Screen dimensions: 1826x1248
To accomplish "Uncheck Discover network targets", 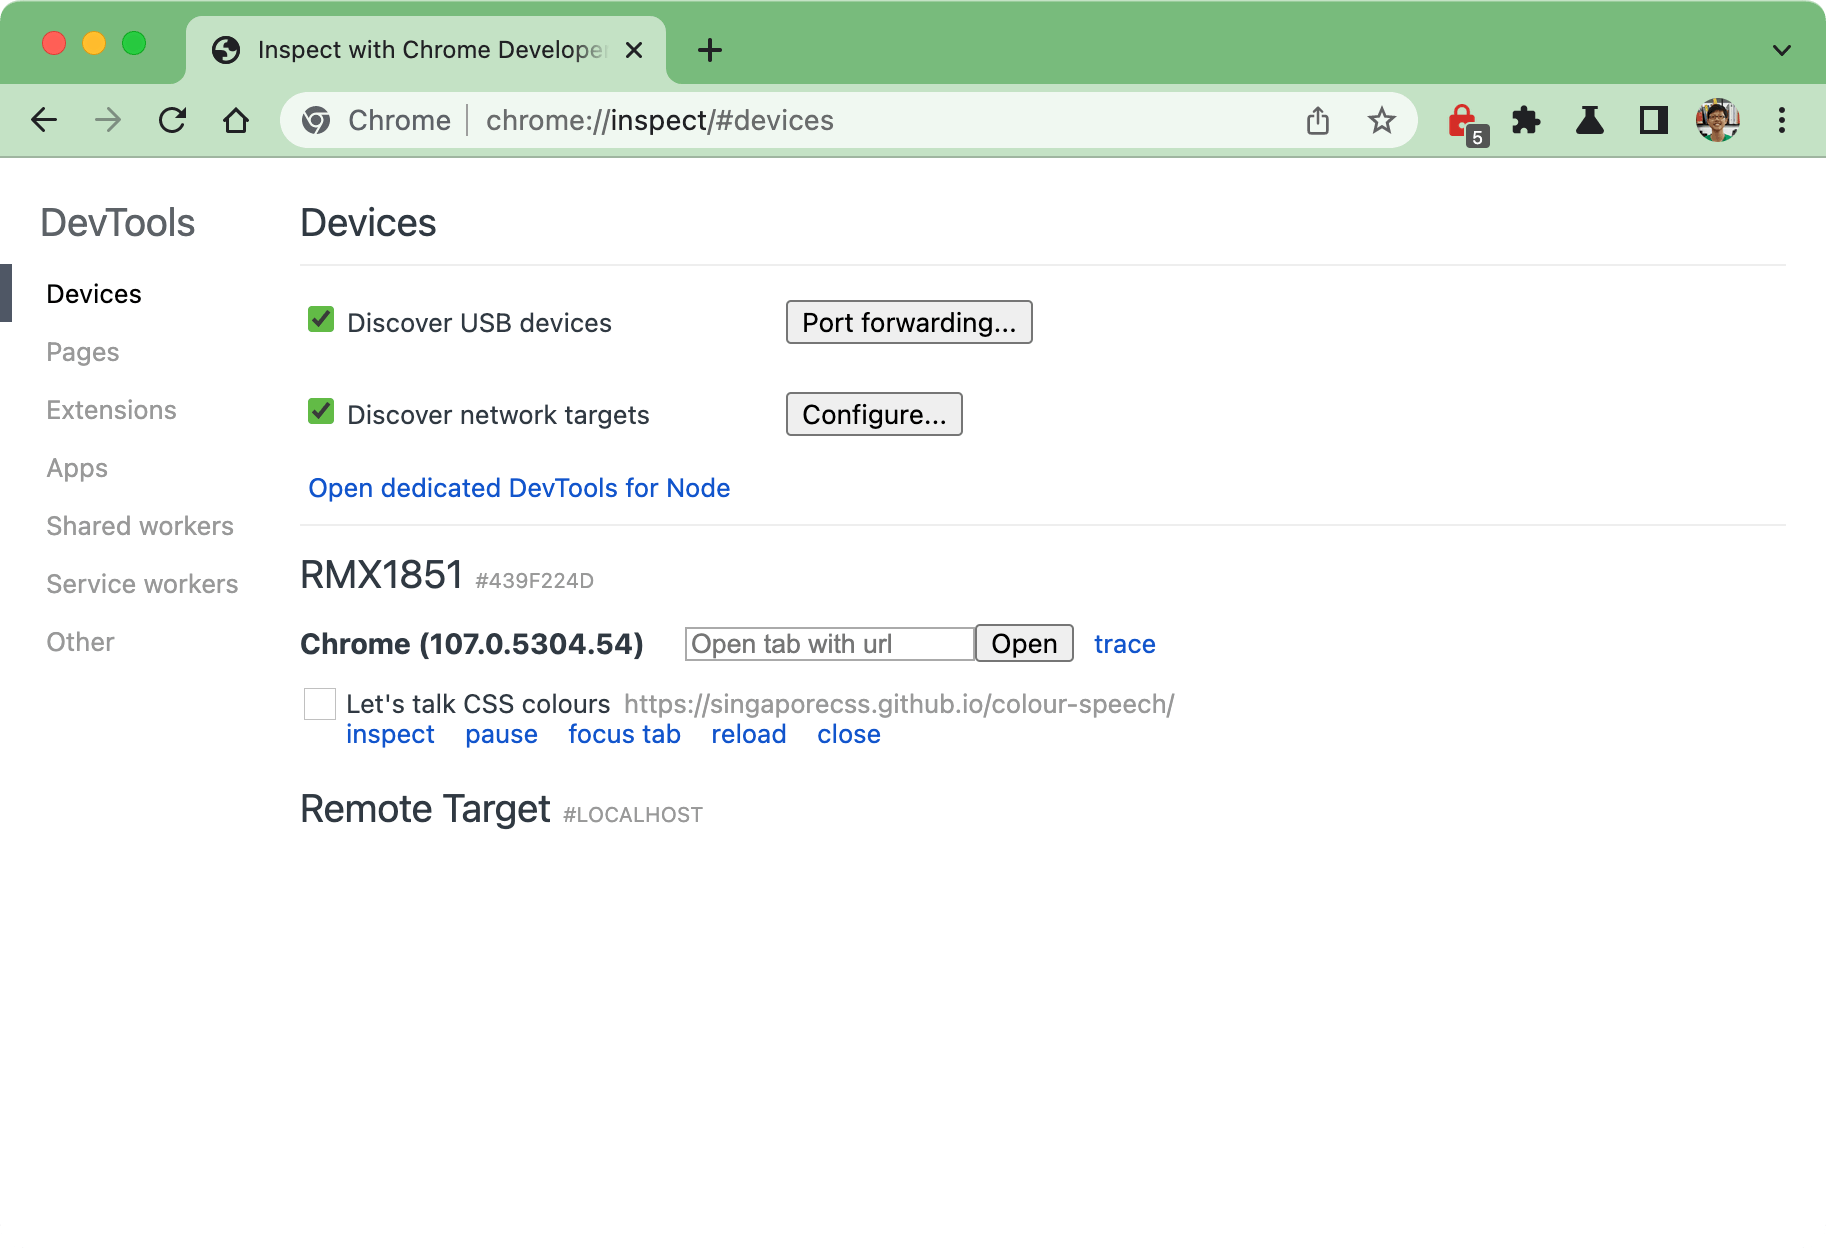I will tap(320, 411).
